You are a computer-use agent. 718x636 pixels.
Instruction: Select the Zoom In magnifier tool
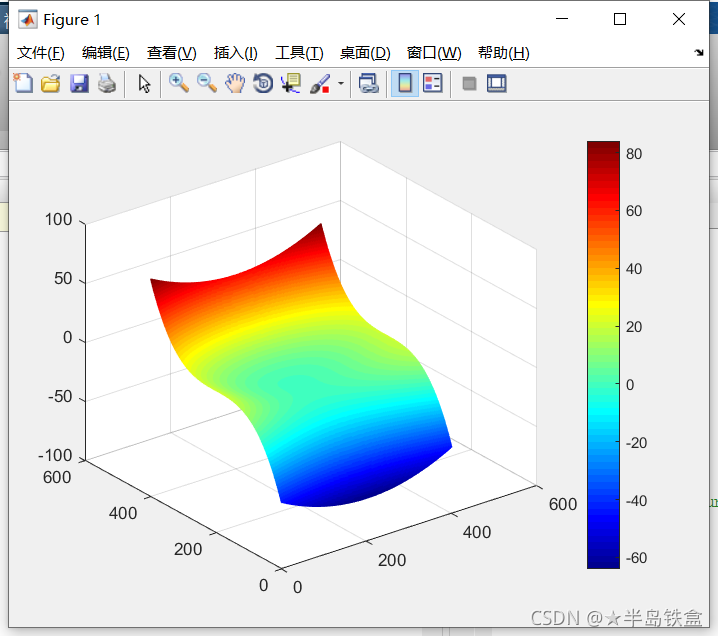point(179,84)
